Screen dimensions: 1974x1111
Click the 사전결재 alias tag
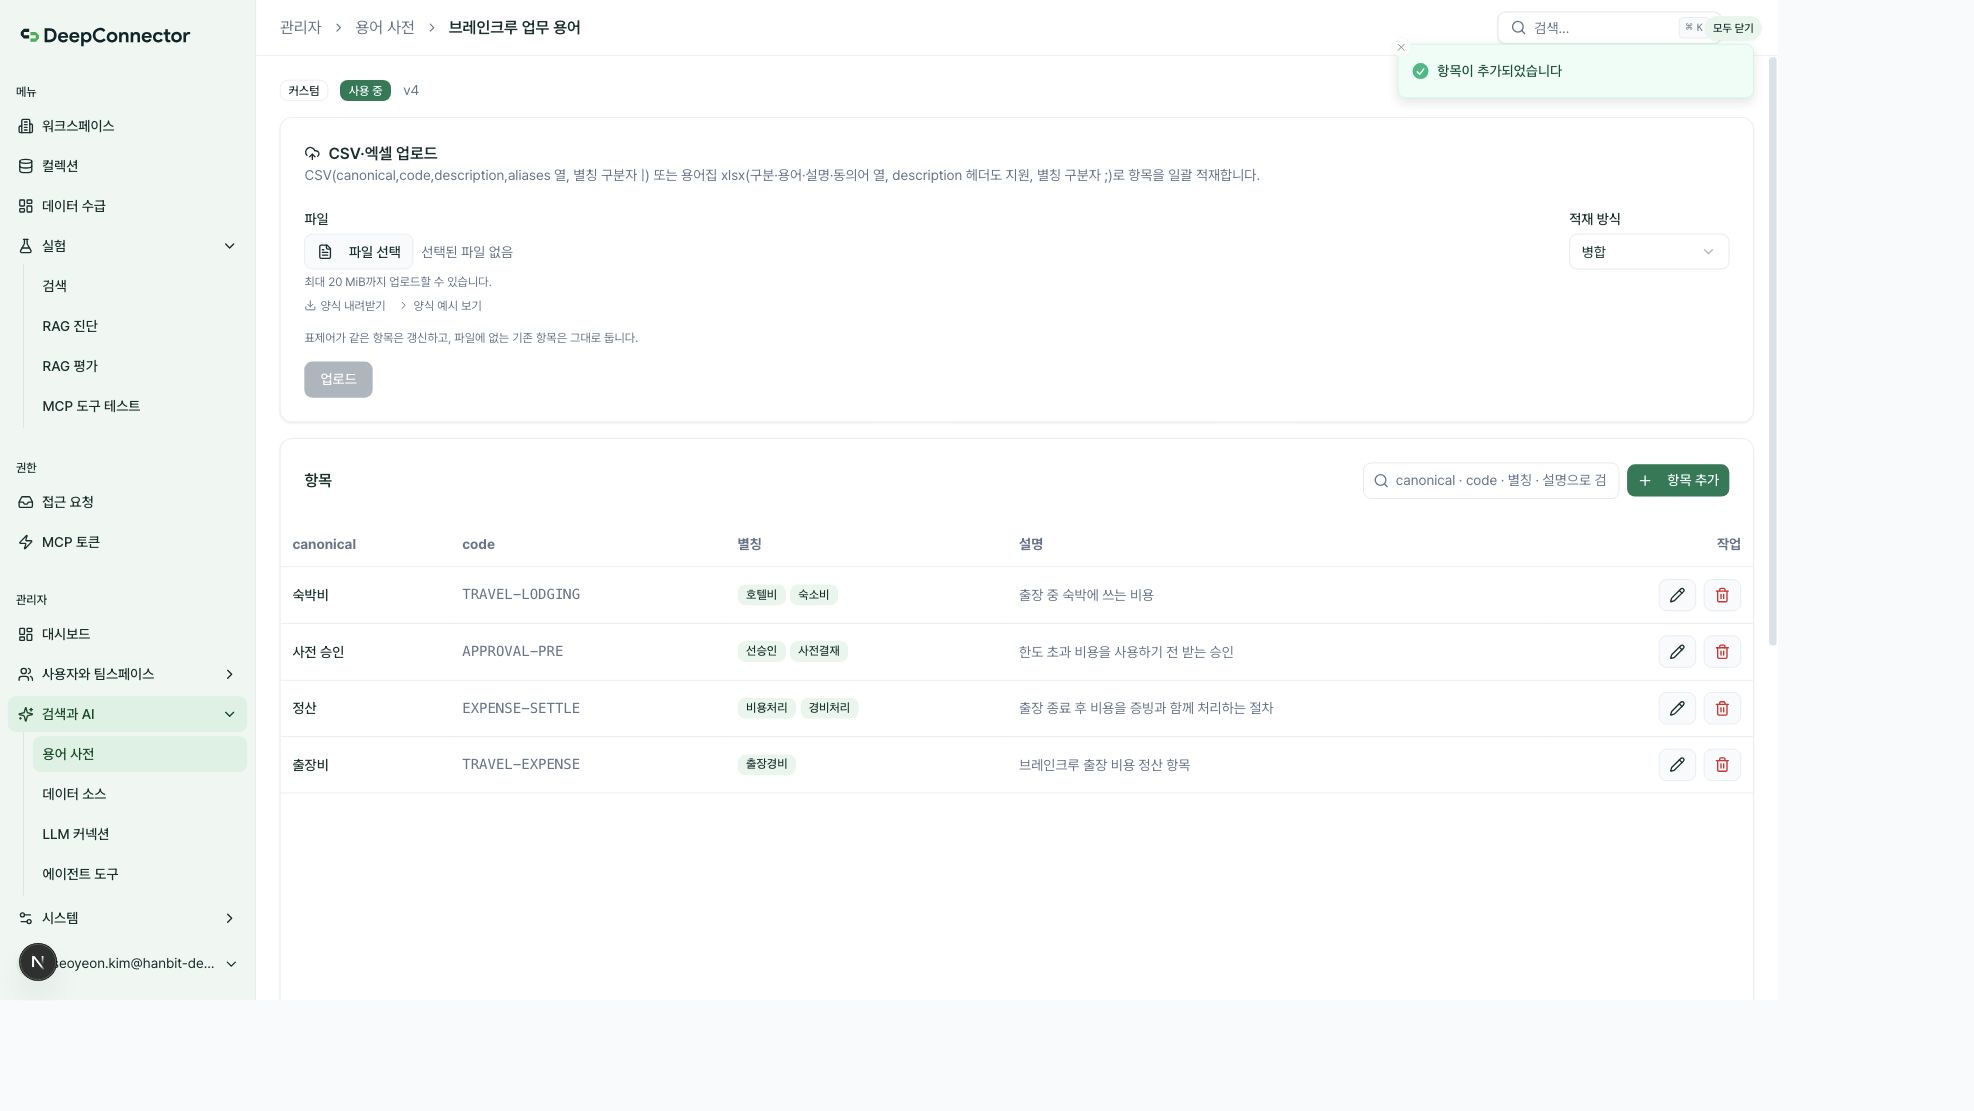(x=818, y=652)
